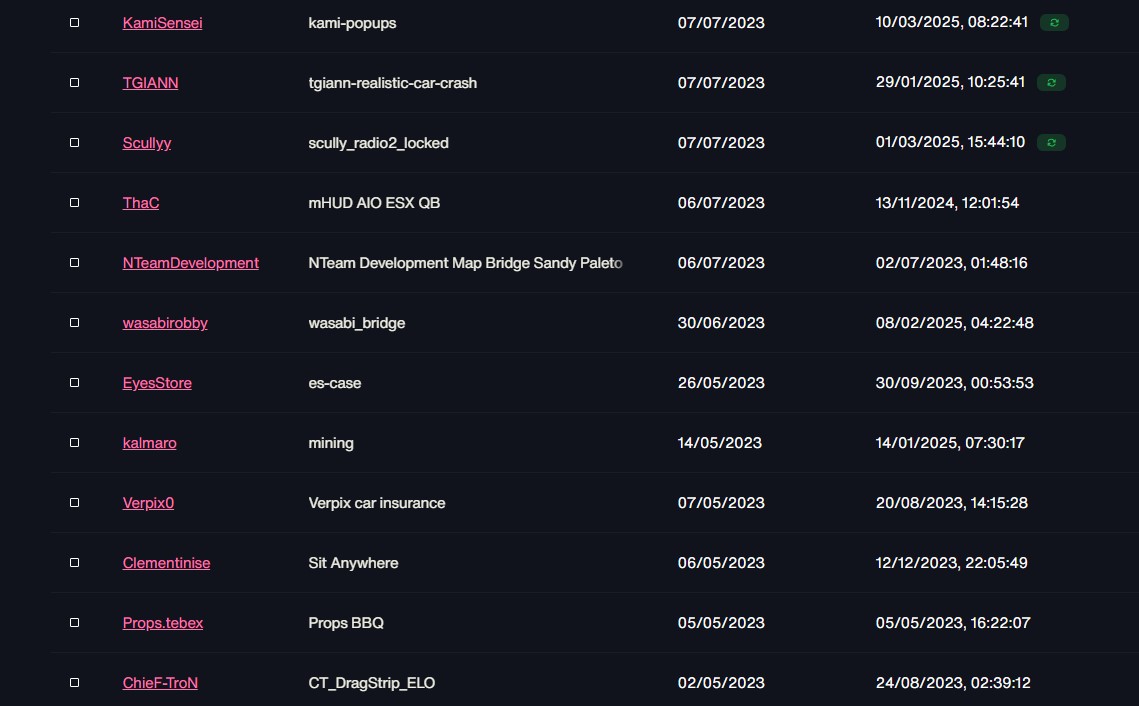Click NTeam Development Map Bridge Sandy Paleto
1139x706 pixels.
(466, 263)
